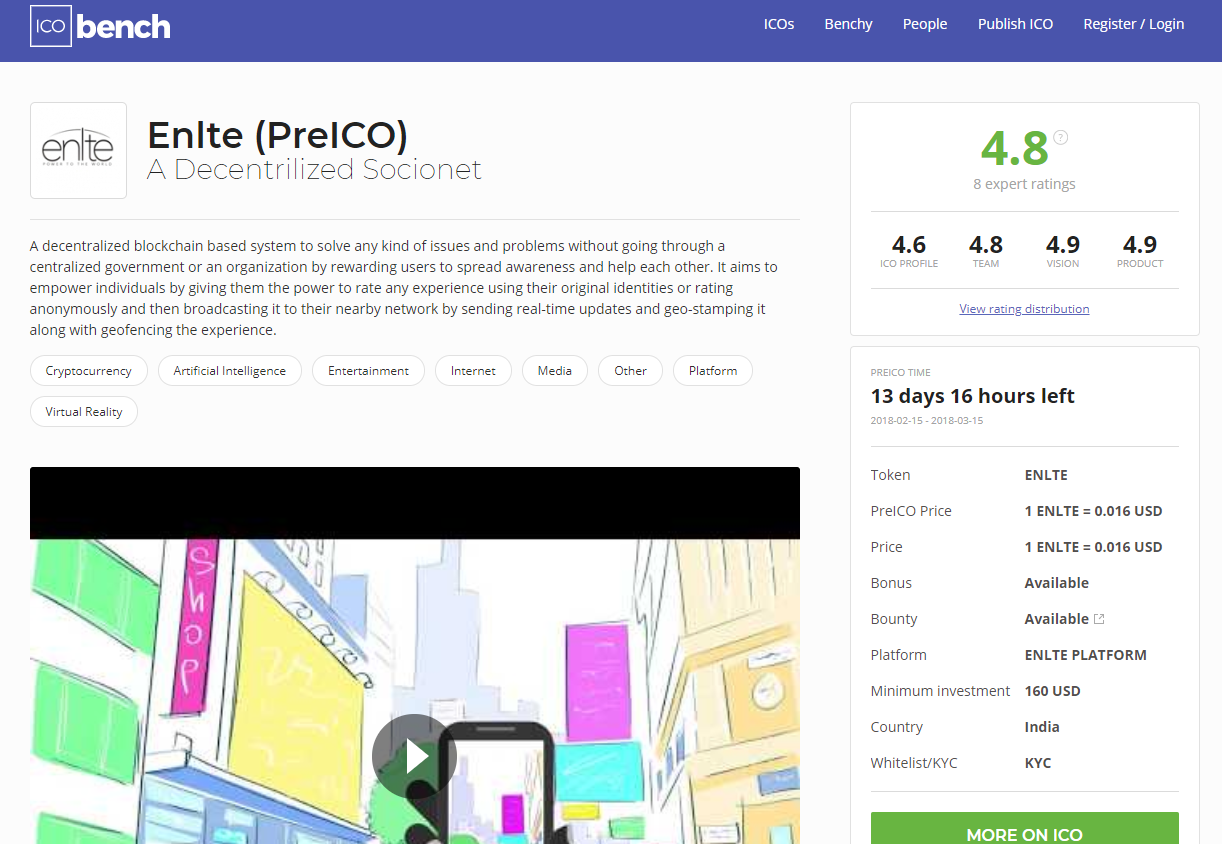Screen dimensions: 1222x844
Task: Select the Virtual Reality tag
Action: pos(84,412)
